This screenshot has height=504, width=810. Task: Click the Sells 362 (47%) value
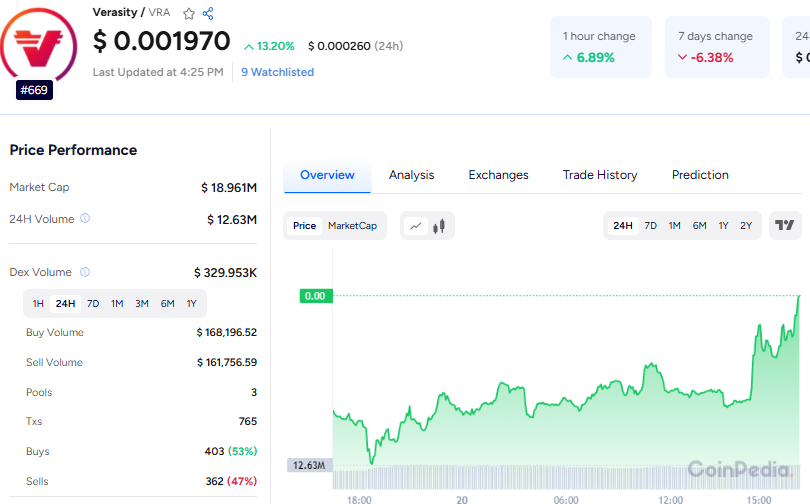pos(231,481)
